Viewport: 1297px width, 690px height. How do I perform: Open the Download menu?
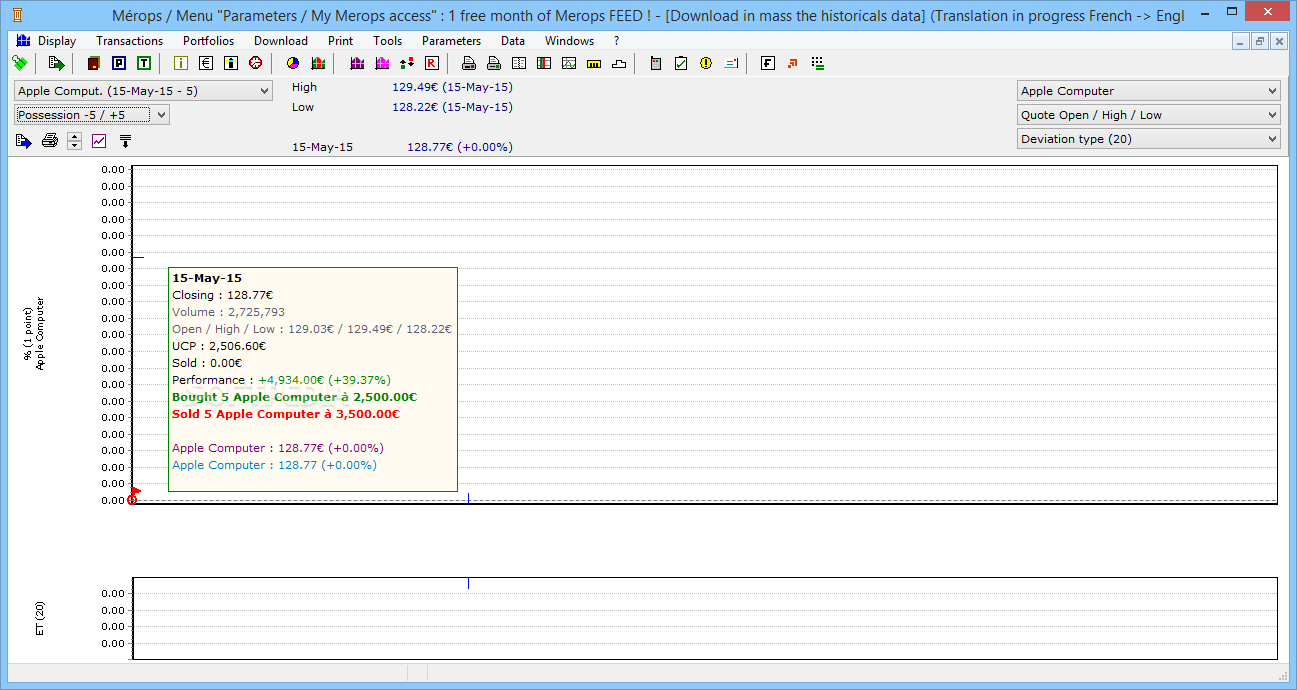tap(281, 41)
